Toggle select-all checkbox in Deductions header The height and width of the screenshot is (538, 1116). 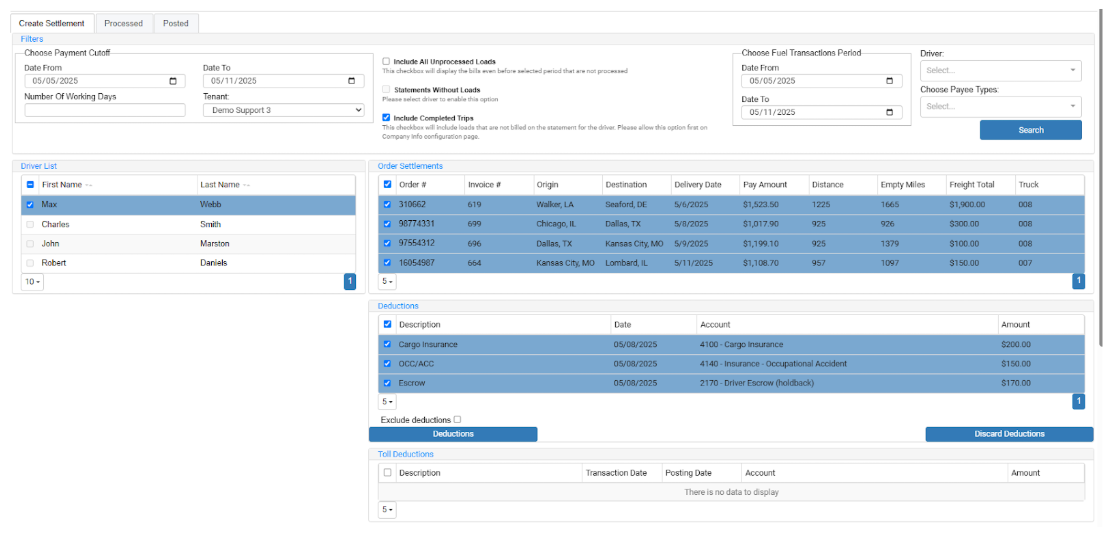click(387, 325)
